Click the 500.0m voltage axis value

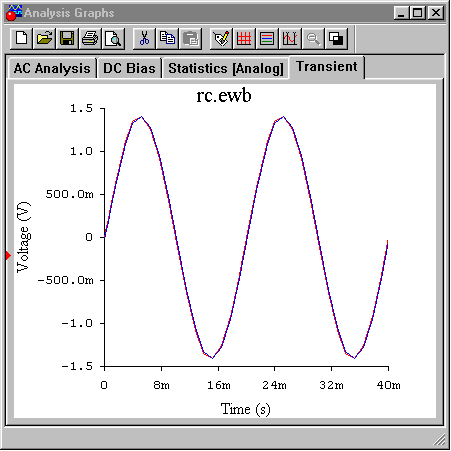coord(69,194)
